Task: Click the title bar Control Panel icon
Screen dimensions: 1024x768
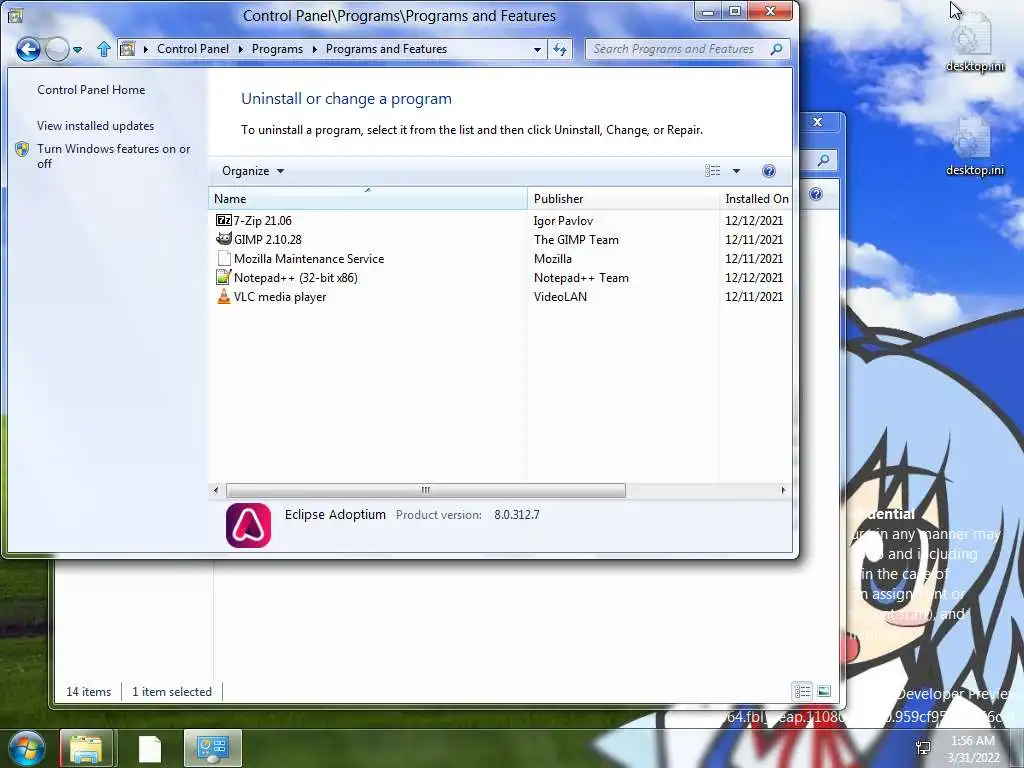Action: [15, 14]
